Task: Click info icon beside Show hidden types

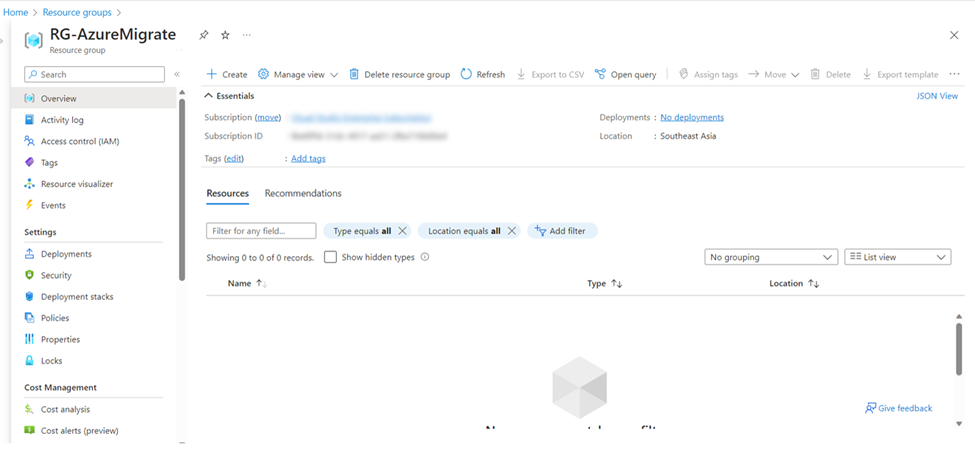Action: click(425, 257)
